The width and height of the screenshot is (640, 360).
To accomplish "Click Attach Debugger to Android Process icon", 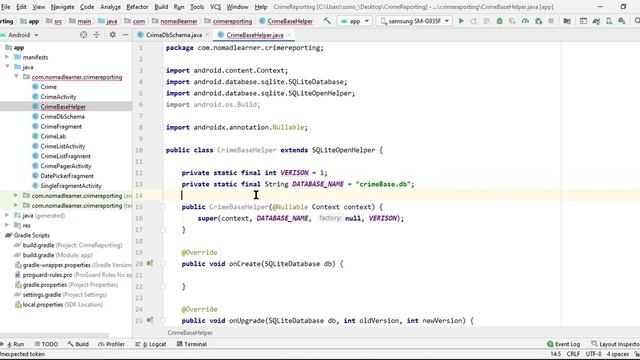I will [x=538, y=21].
